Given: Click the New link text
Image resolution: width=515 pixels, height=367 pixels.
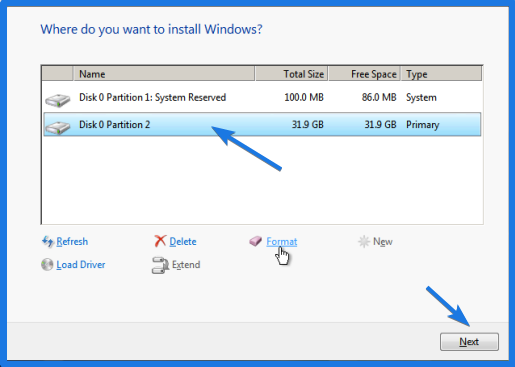Looking at the screenshot, I should [x=383, y=241].
